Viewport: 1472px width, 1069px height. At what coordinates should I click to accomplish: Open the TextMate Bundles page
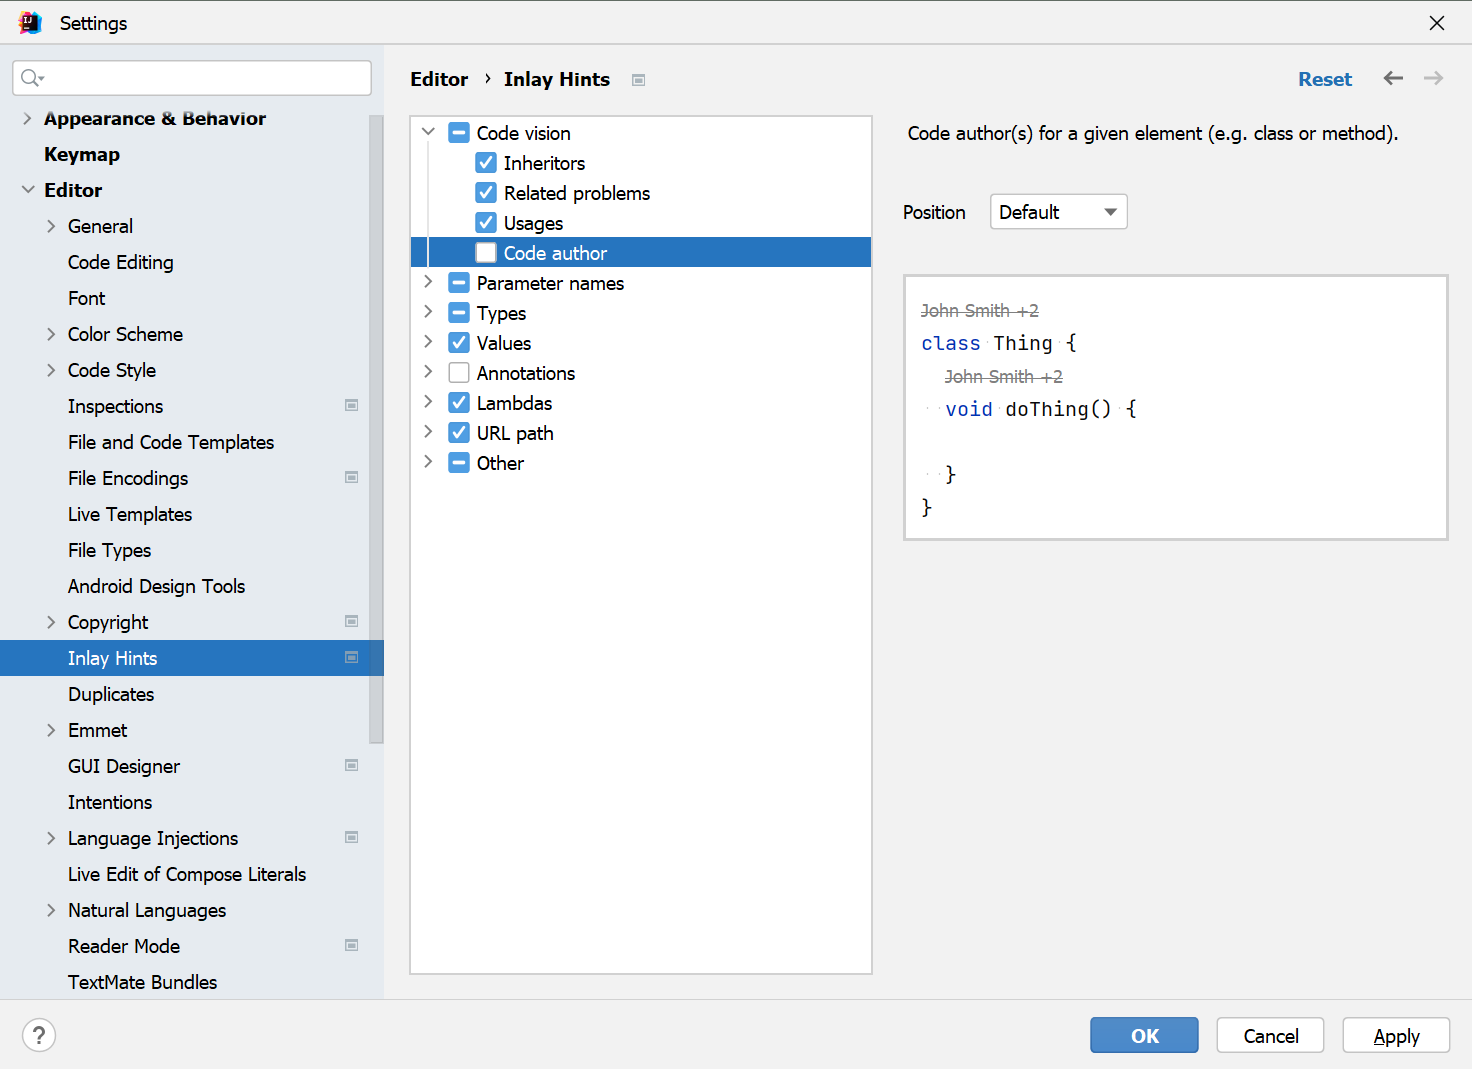click(x=142, y=982)
